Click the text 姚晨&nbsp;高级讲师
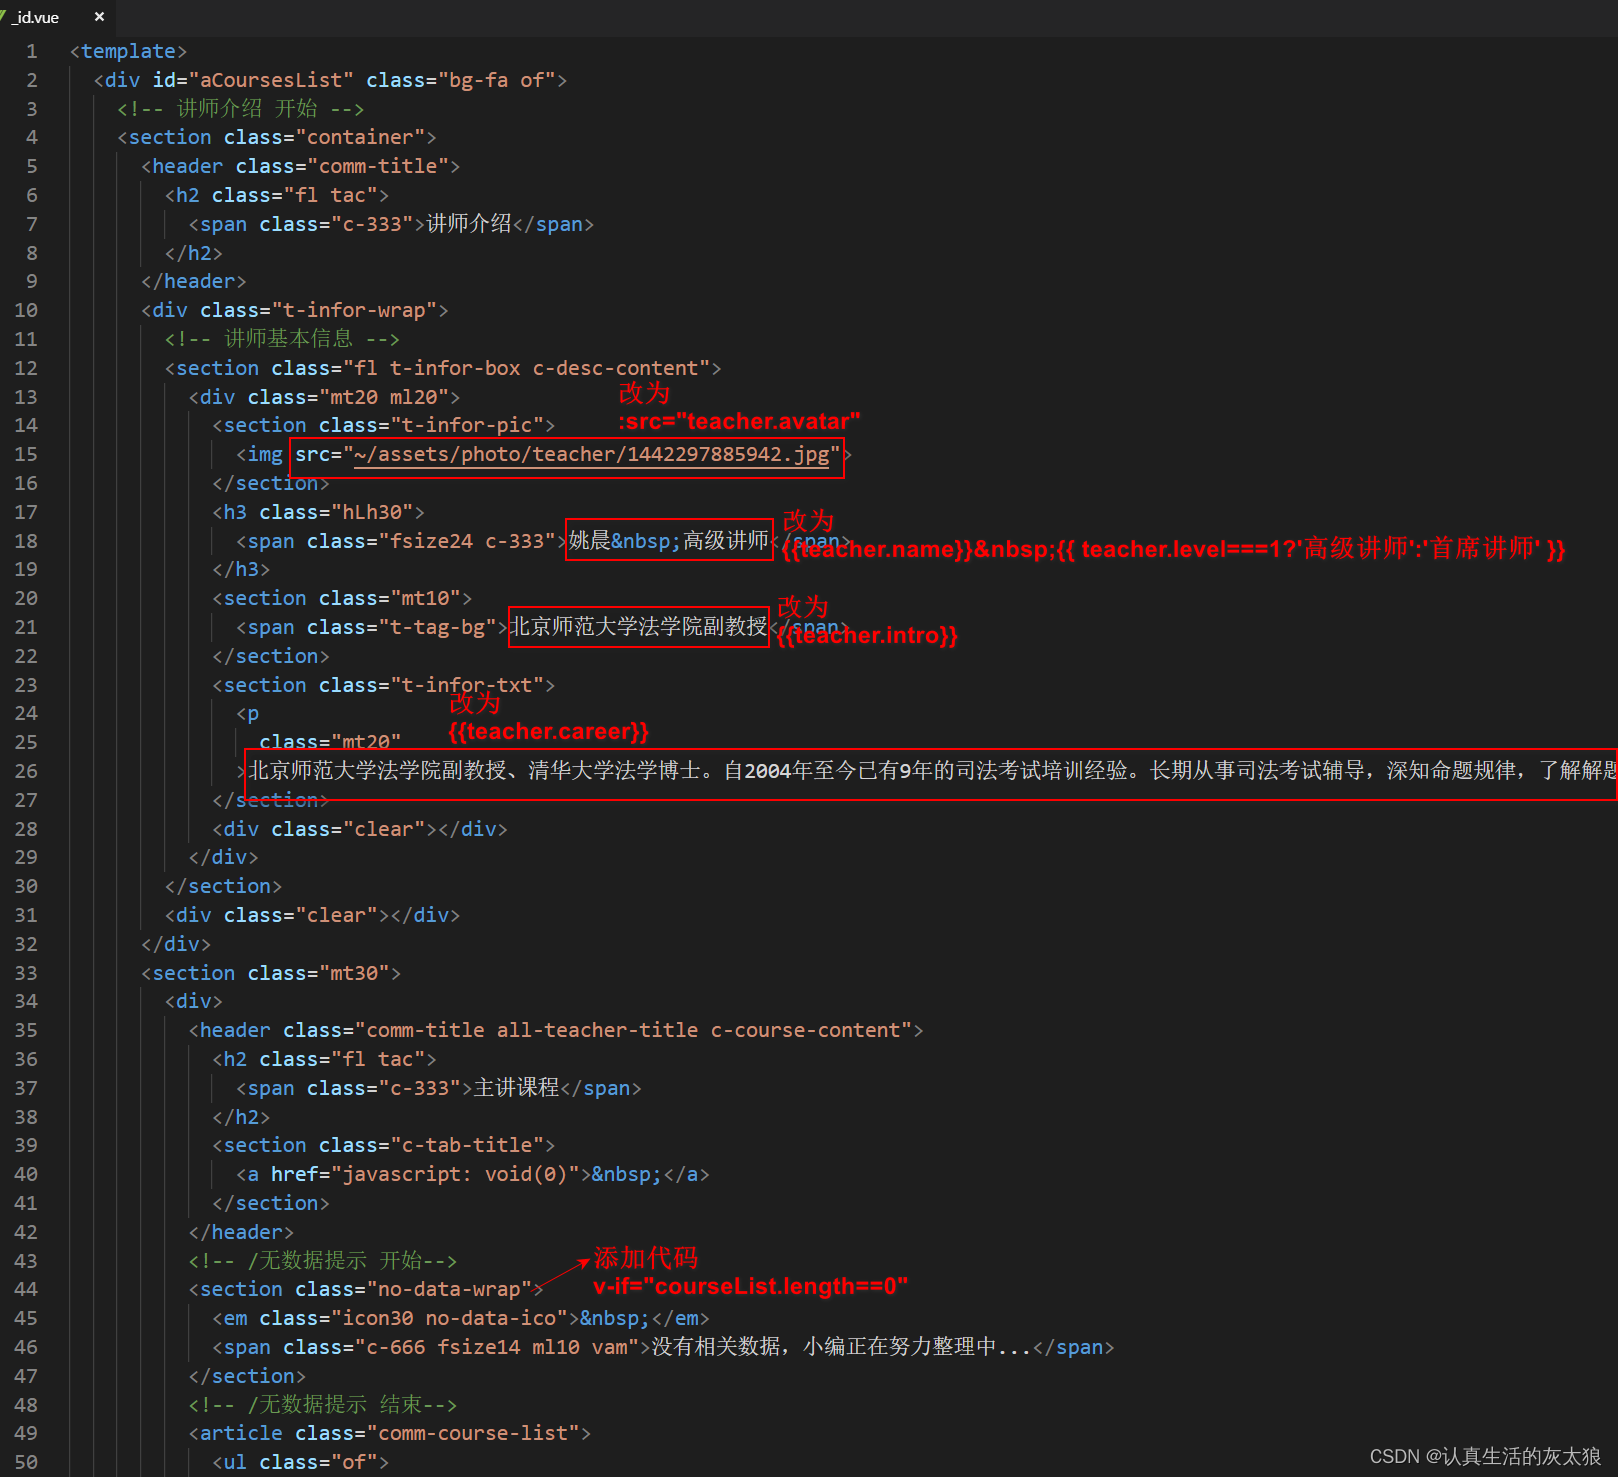Image resolution: width=1618 pixels, height=1477 pixels. (x=669, y=541)
